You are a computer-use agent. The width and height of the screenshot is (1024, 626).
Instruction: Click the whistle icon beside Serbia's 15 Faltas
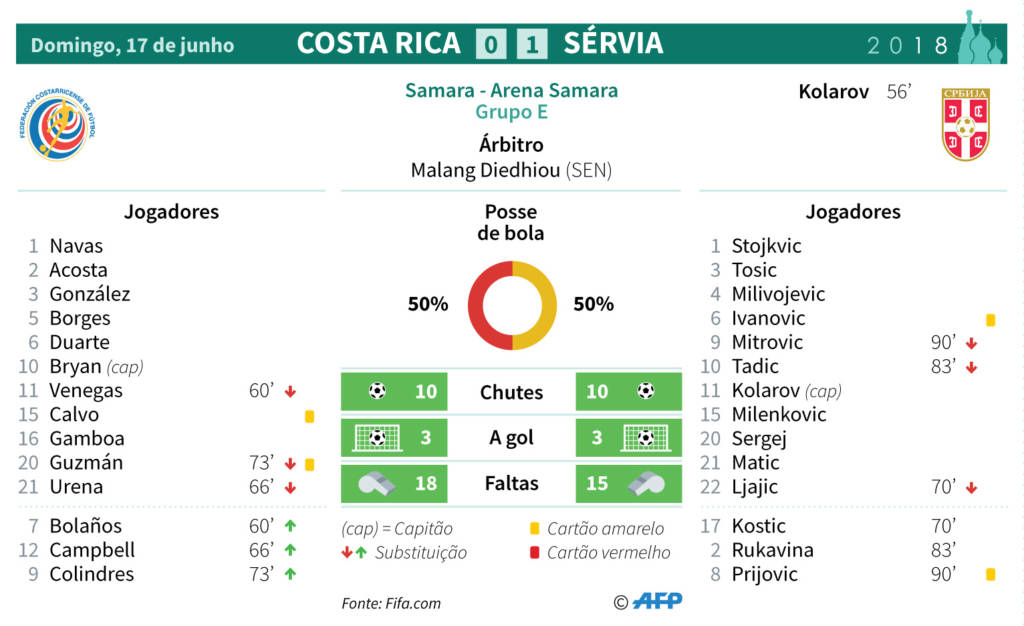(x=646, y=483)
